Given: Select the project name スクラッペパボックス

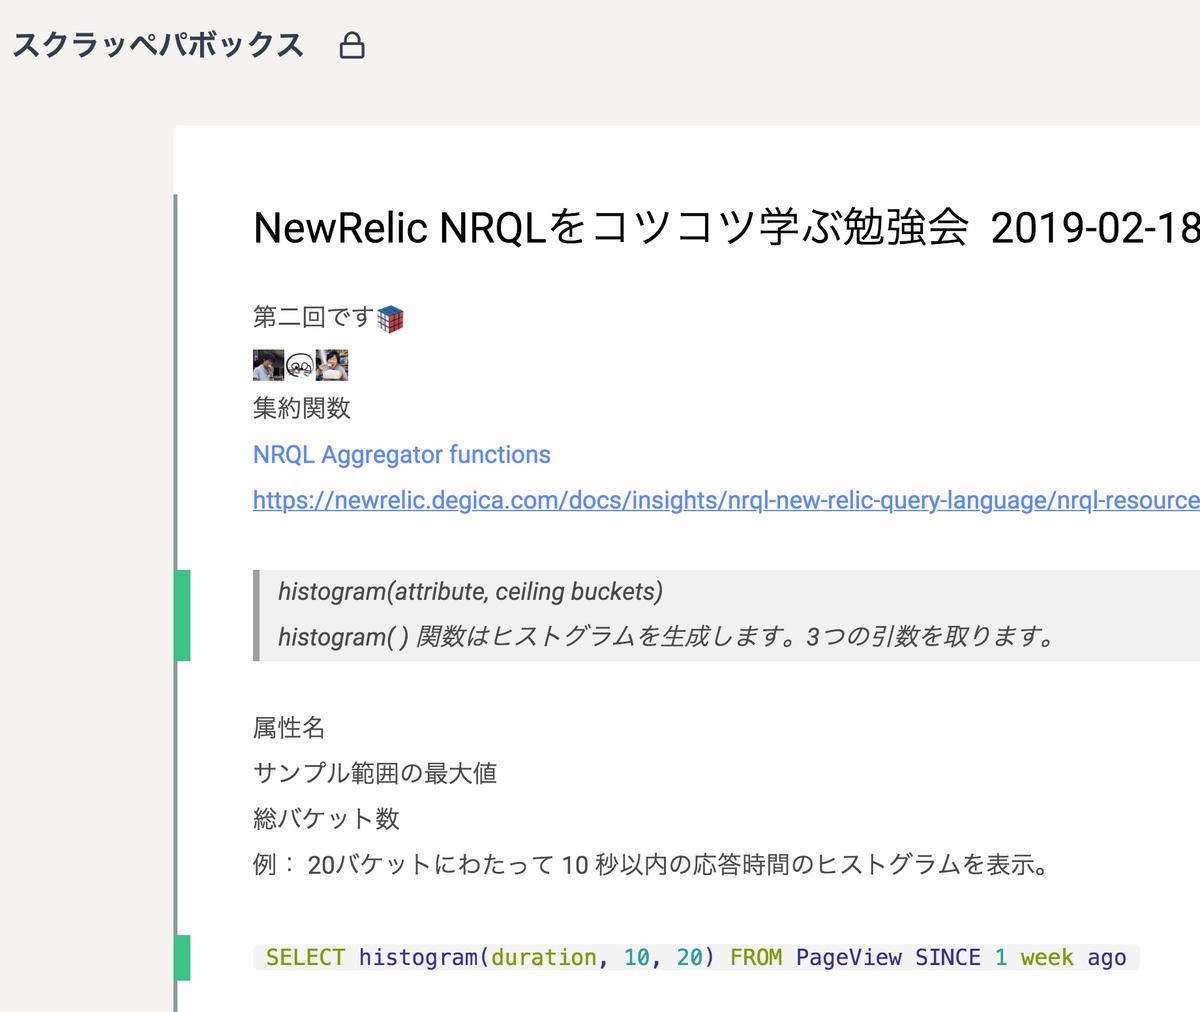Looking at the screenshot, I should click(158, 45).
